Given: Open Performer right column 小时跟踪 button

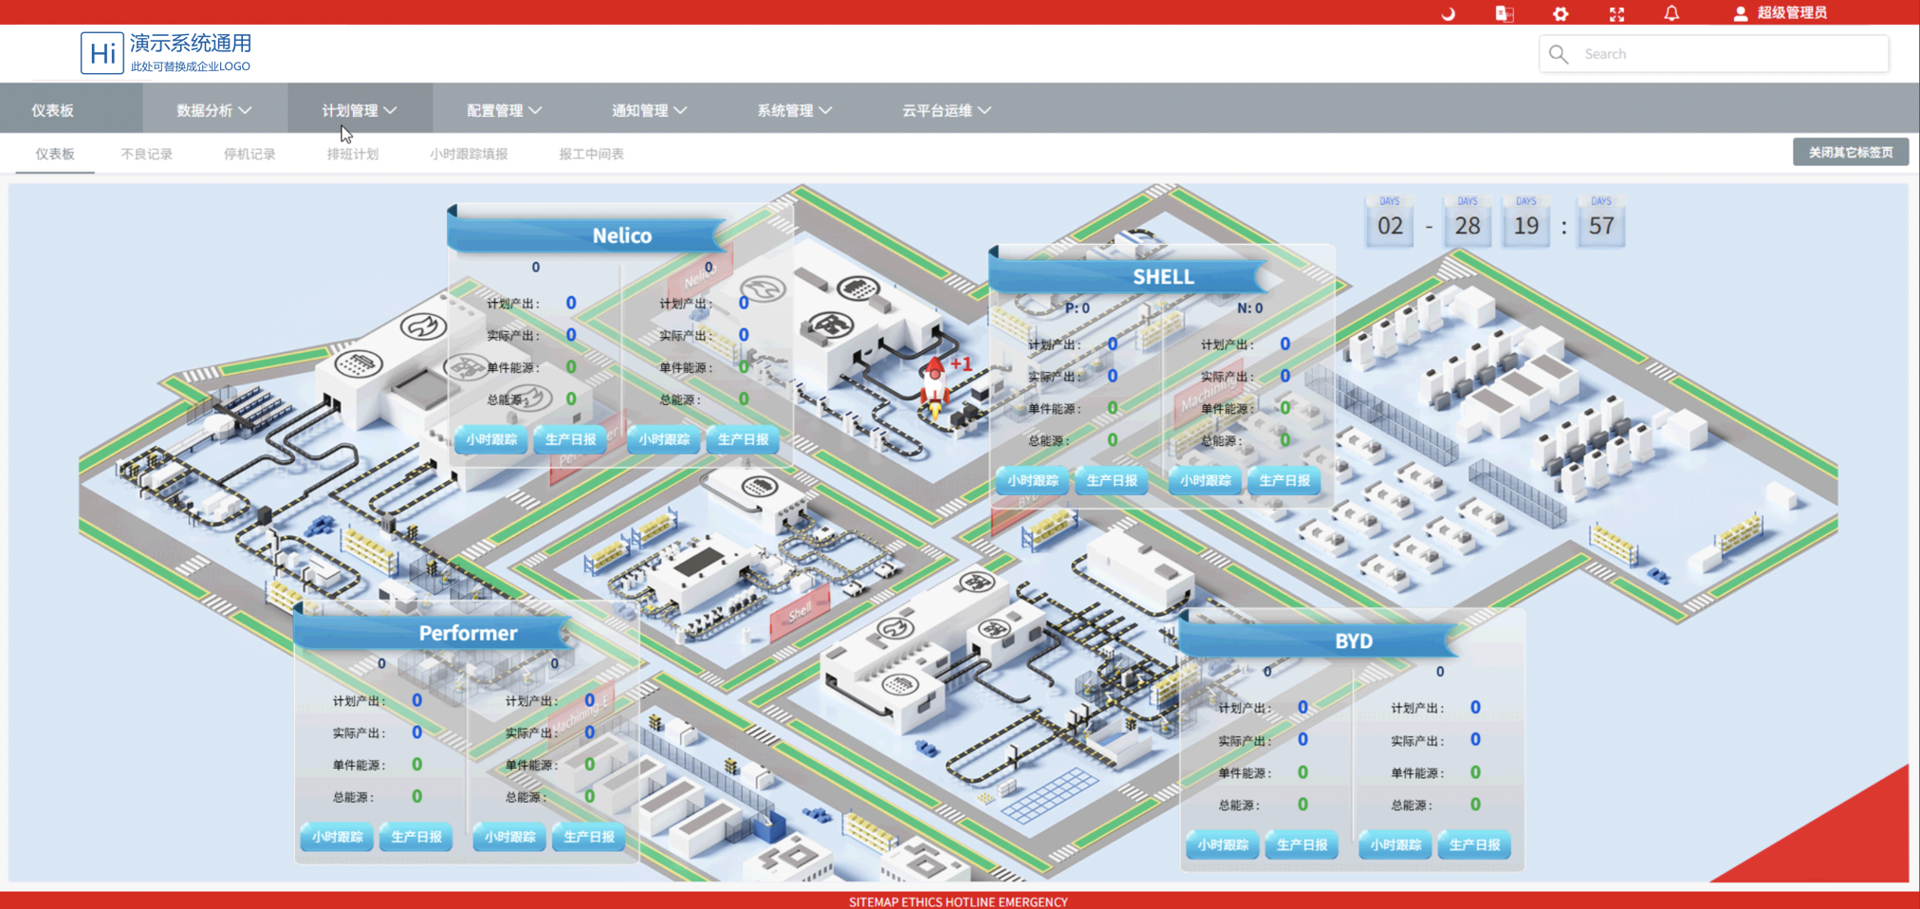Looking at the screenshot, I should click(x=510, y=837).
